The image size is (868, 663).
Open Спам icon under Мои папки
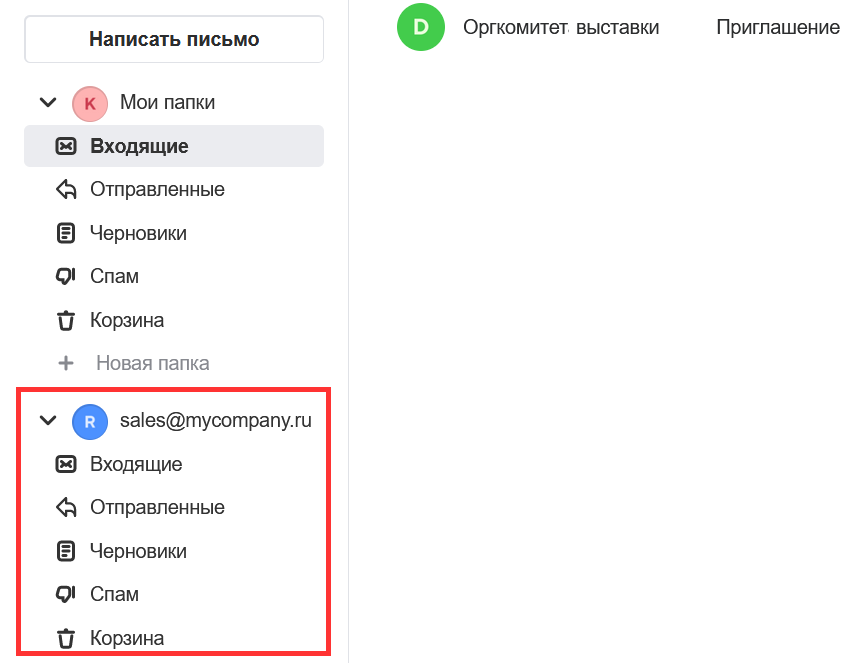tap(66, 276)
